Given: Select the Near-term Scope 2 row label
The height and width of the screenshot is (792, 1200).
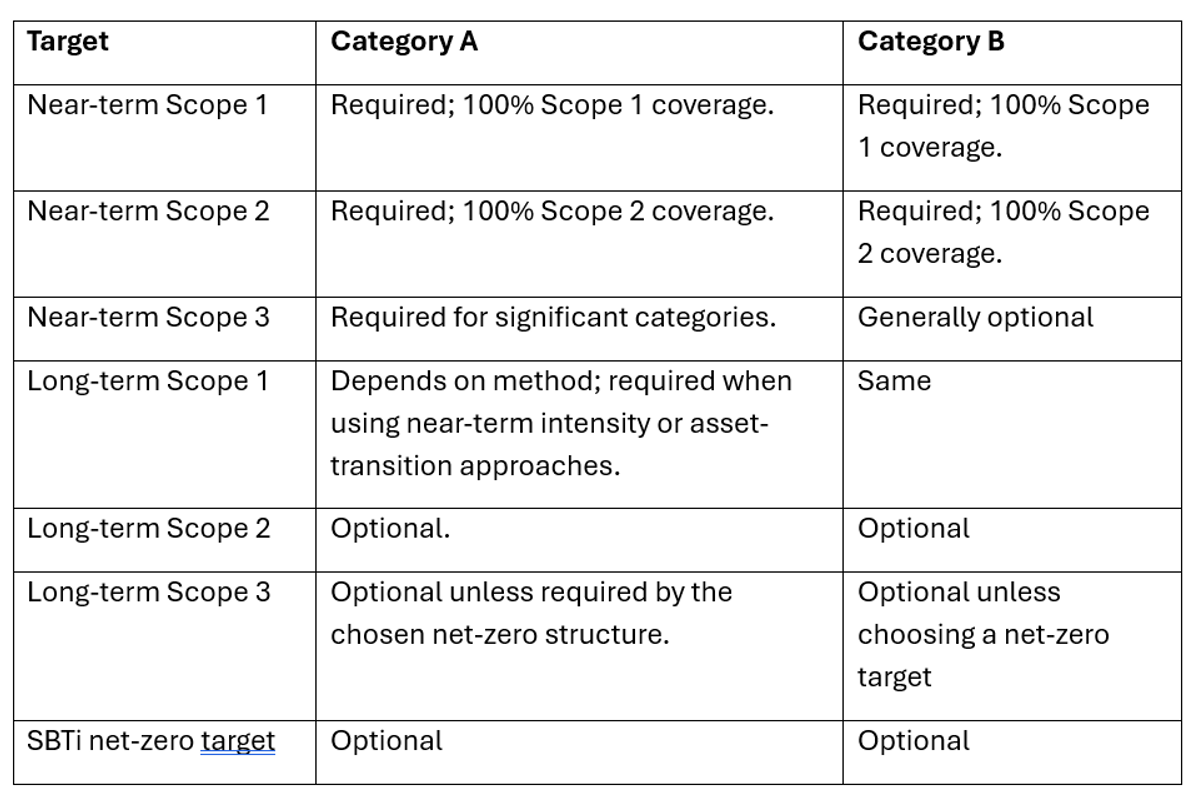Looking at the screenshot, I should click(148, 211).
